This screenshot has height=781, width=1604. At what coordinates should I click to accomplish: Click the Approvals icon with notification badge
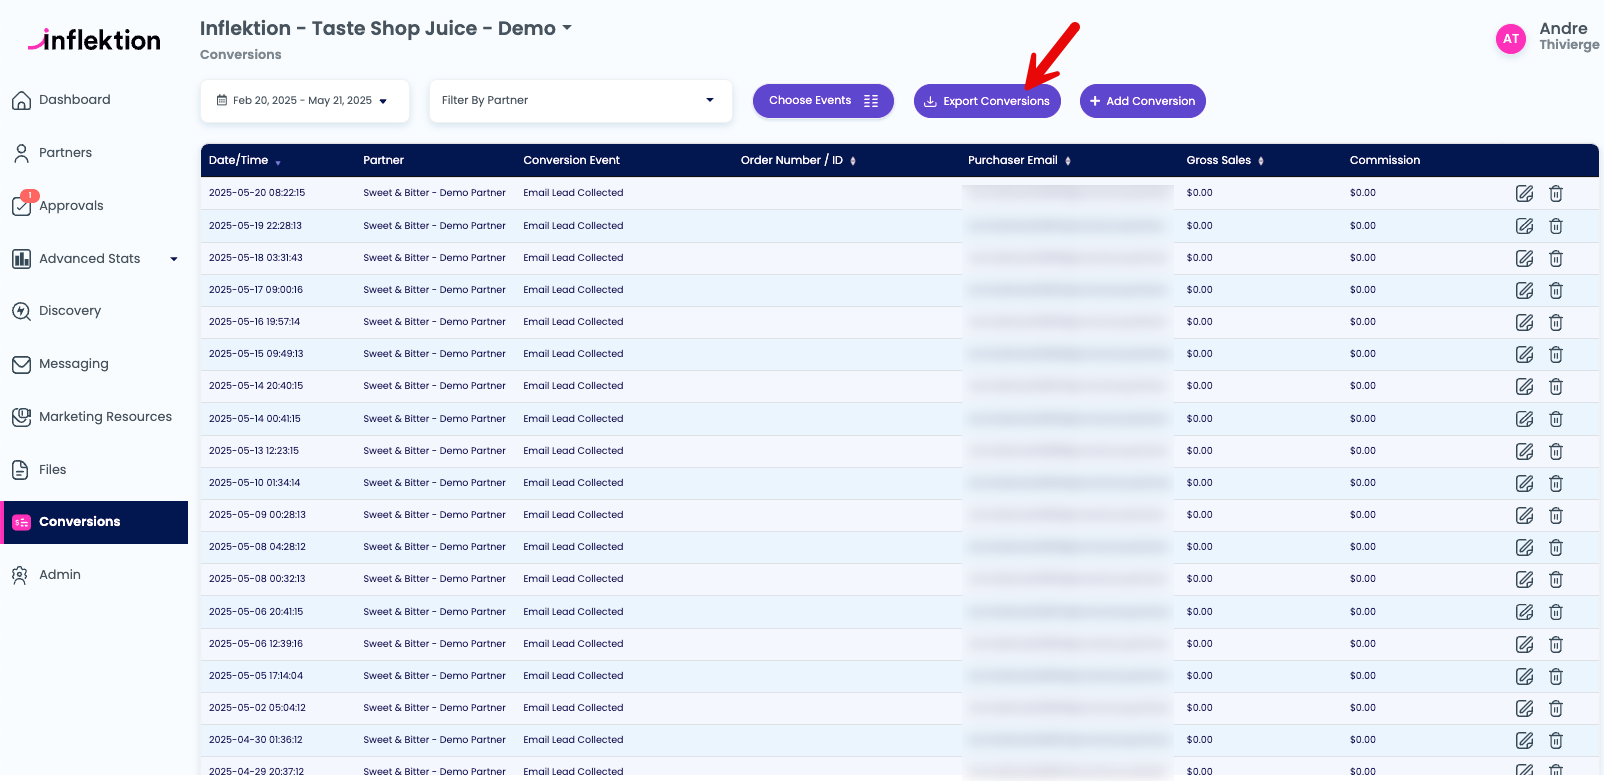pos(23,204)
